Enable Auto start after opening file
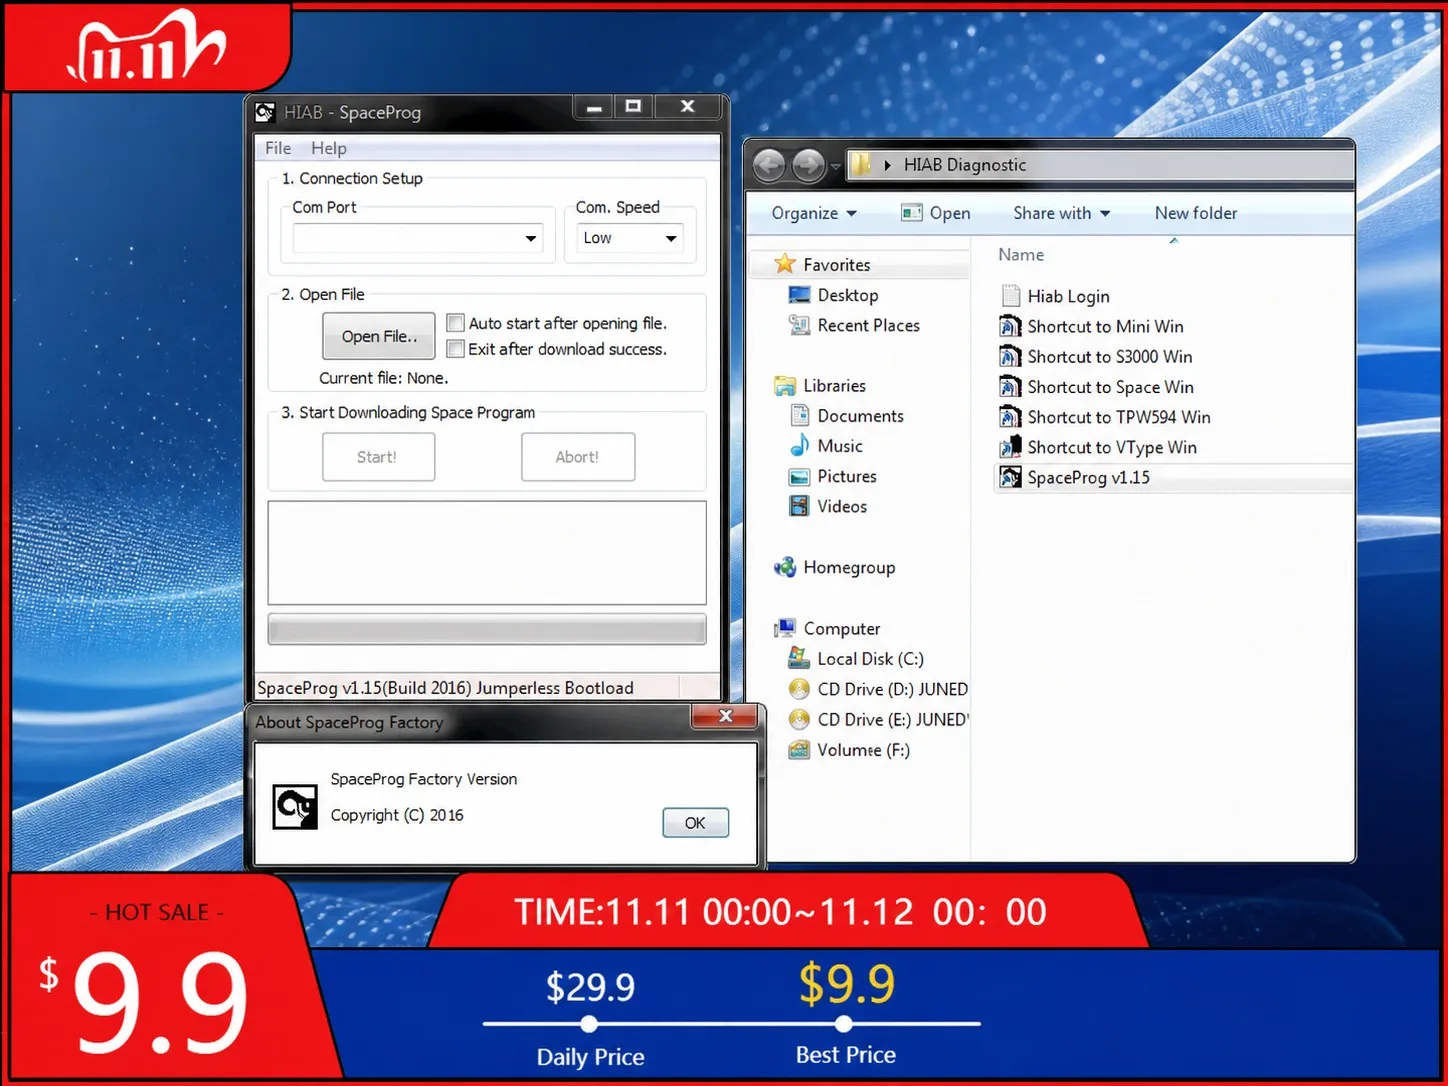Image resolution: width=1448 pixels, height=1086 pixels. pyautogui.click(x=456, y=323)
